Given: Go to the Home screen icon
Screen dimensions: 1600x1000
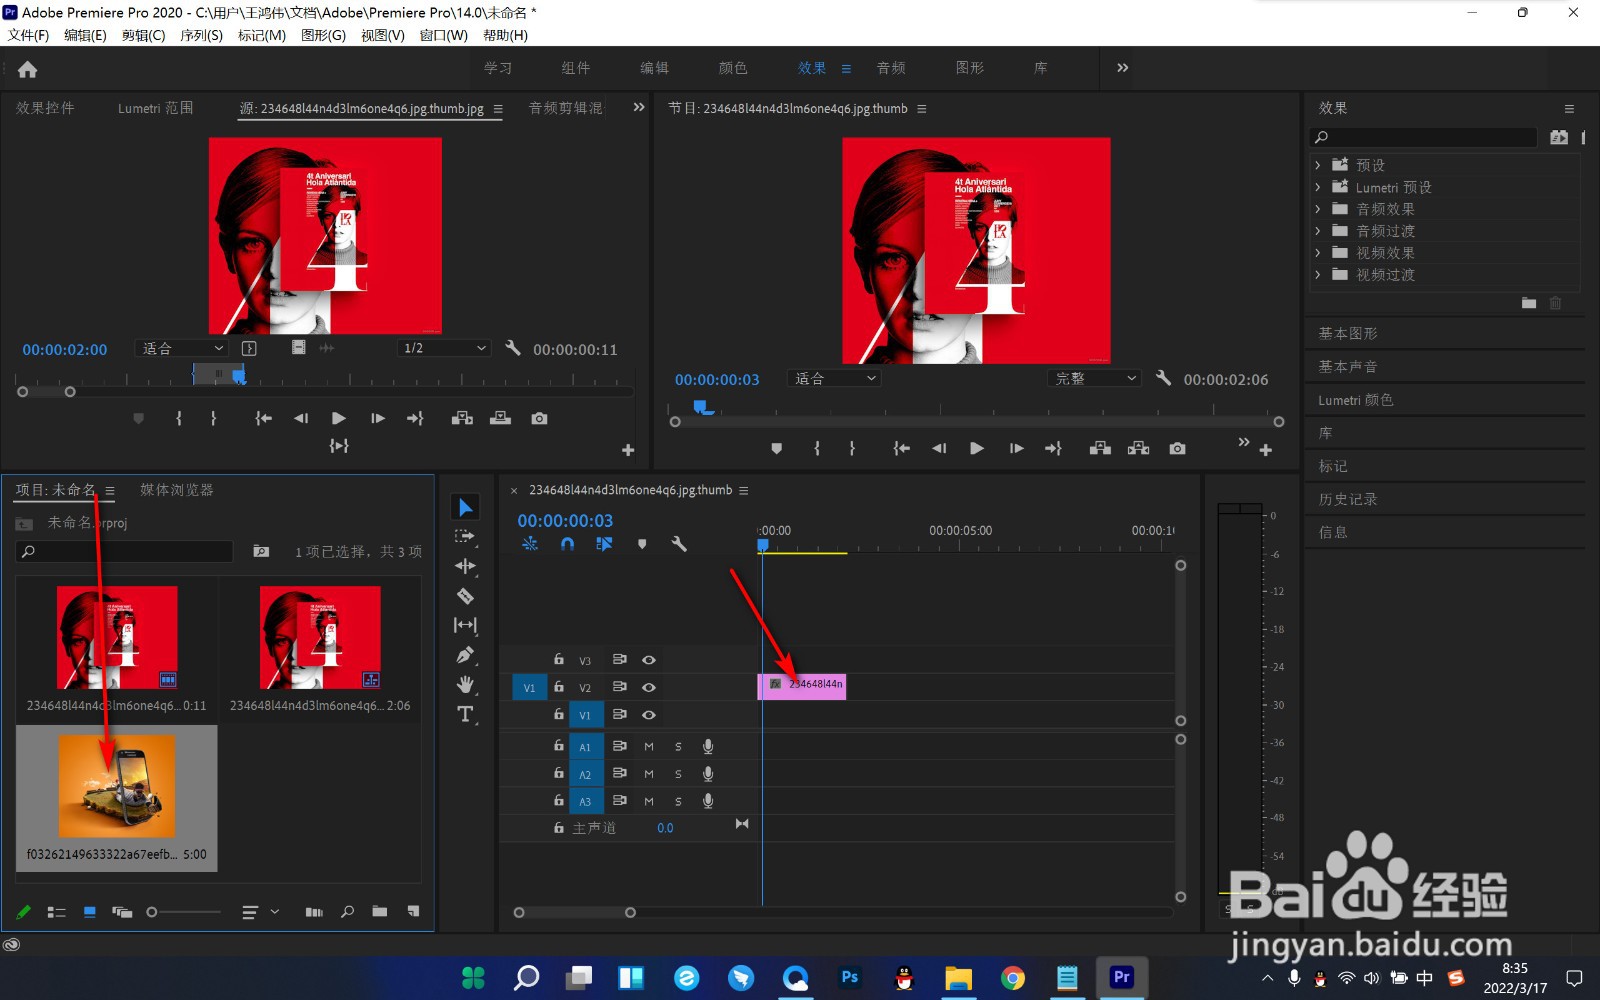Looking at the screenshot, I should click(x=28, y=69).
